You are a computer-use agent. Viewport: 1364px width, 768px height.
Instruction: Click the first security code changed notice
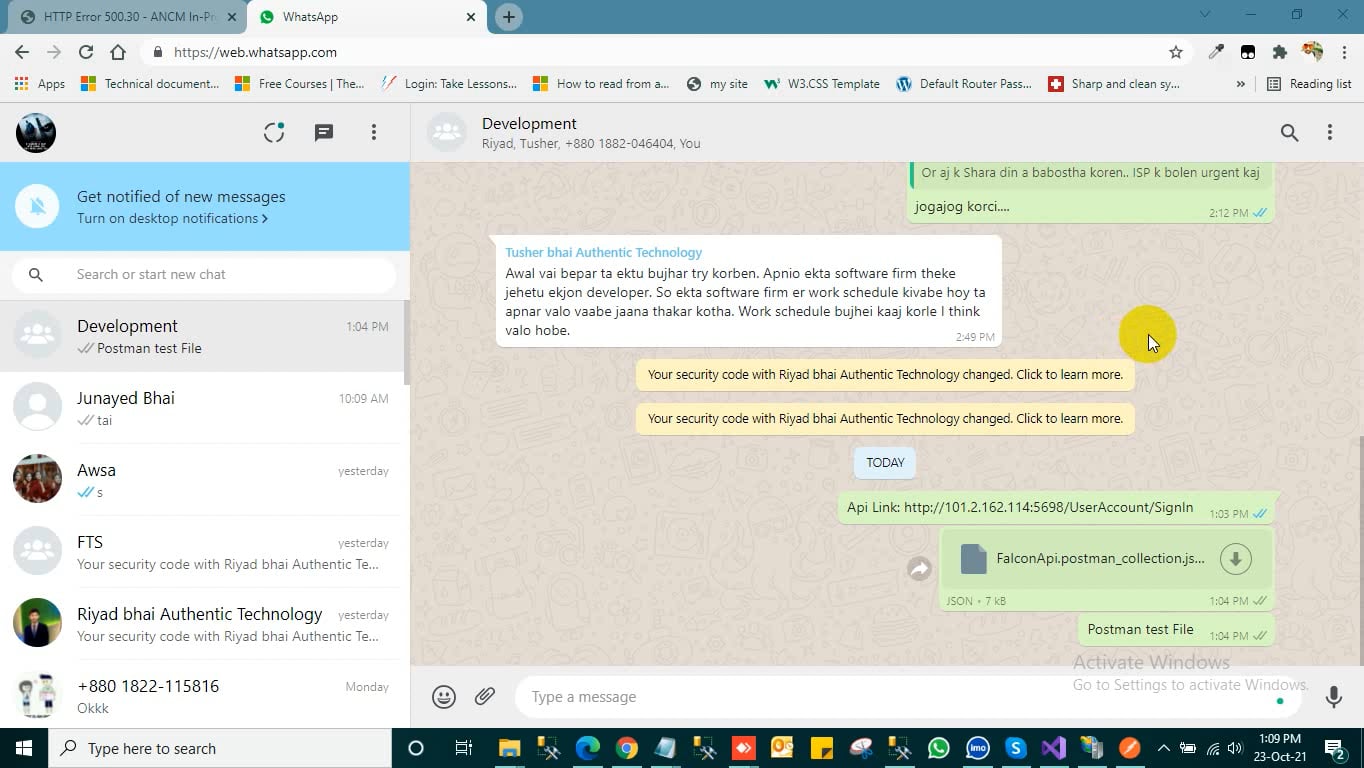pyautogui.click(x=885, y=375)
